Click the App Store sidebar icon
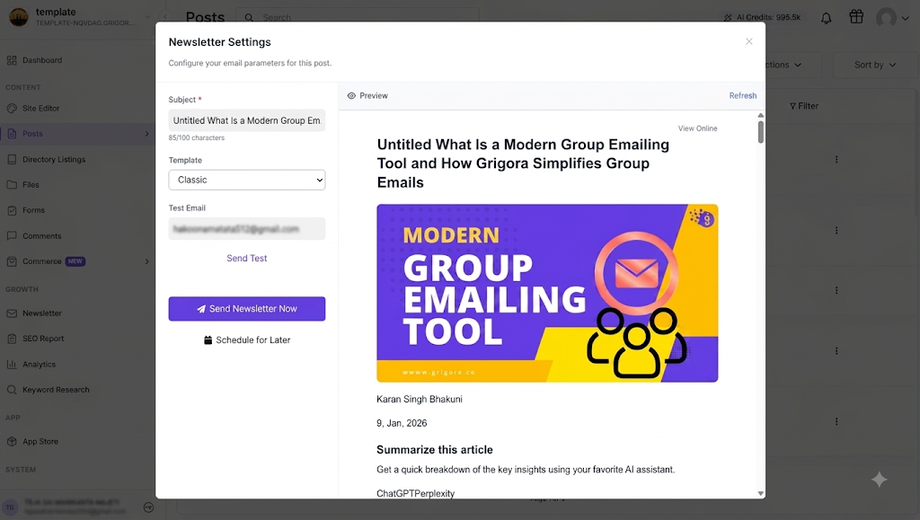This screenshot has height=520, width=920. pos(12,441)
